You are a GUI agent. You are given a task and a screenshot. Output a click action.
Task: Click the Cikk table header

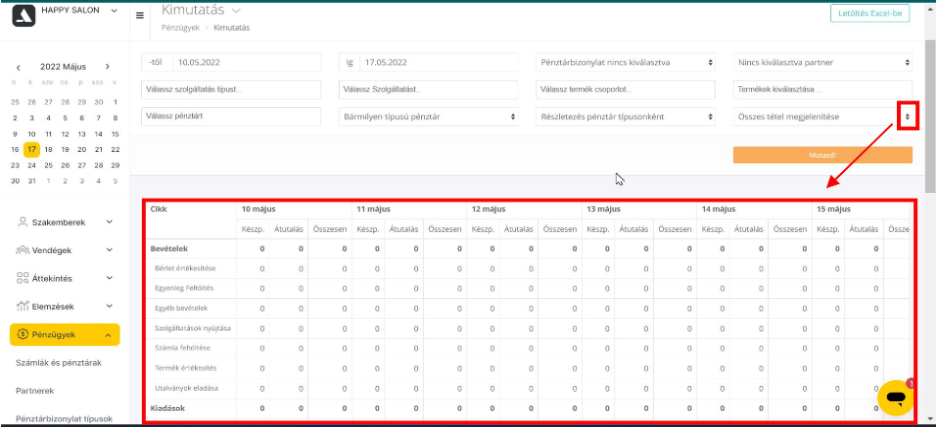pos(159,210)
